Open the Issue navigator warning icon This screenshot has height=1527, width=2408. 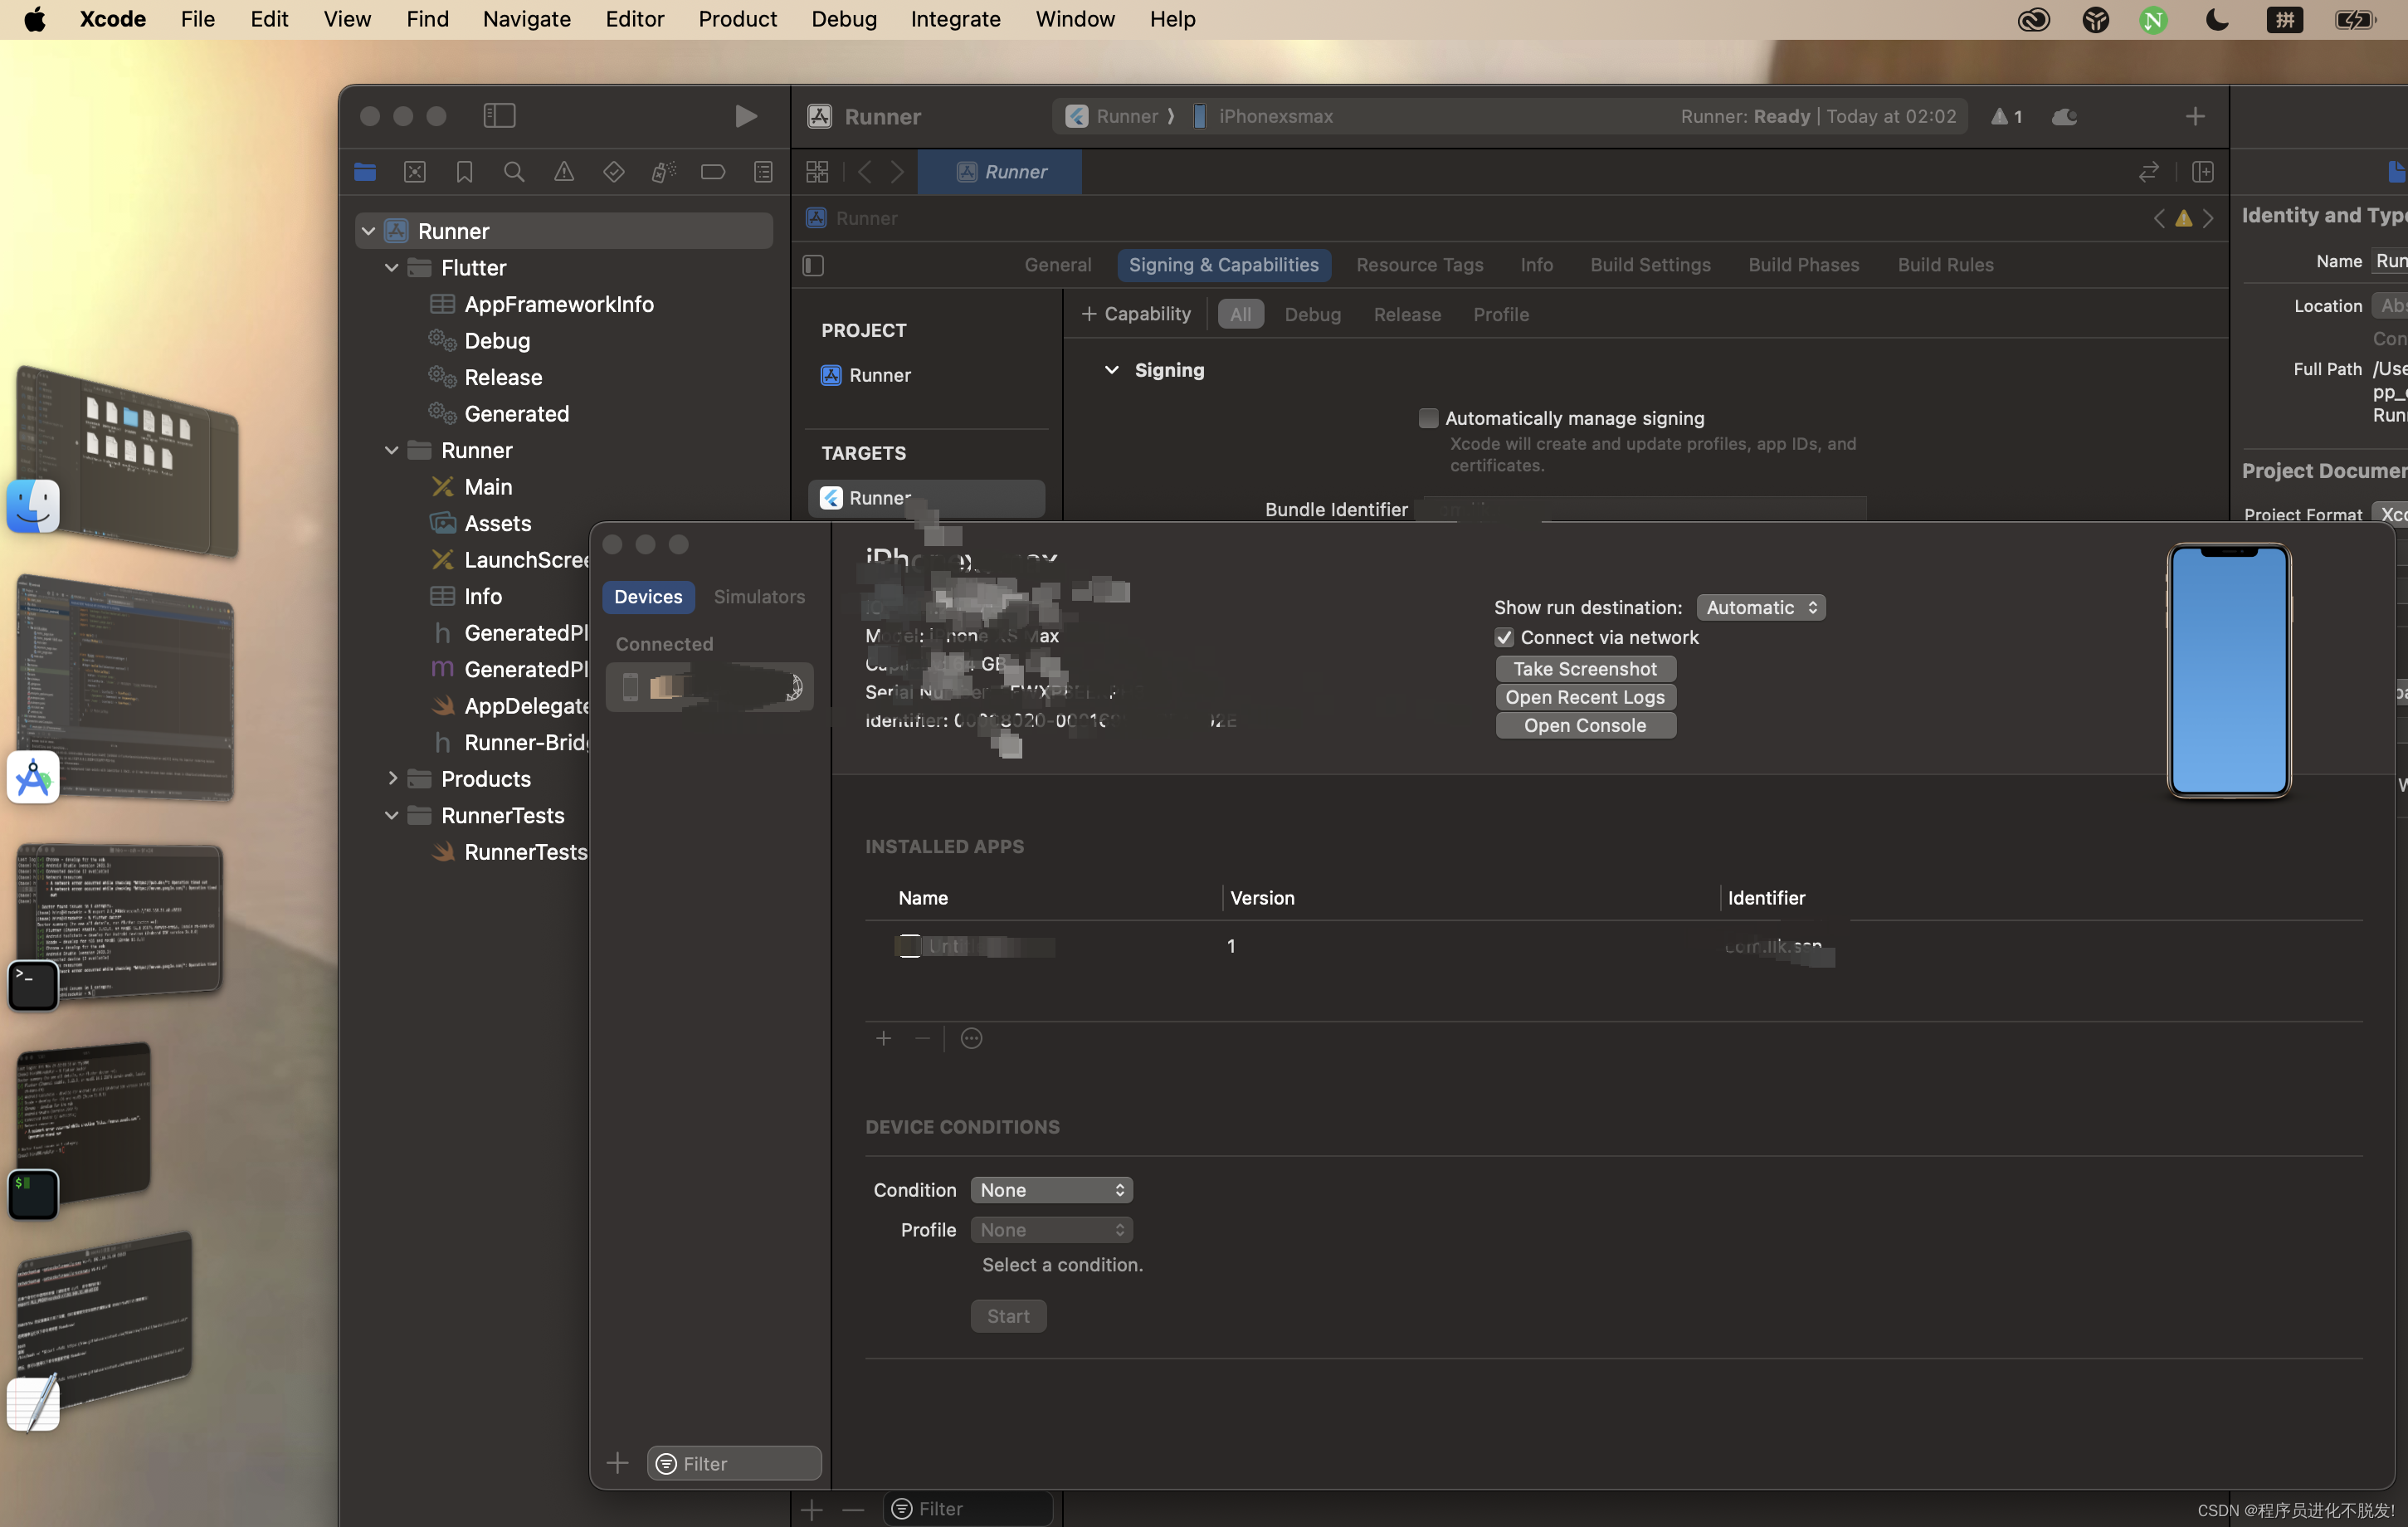coord(564,172)
